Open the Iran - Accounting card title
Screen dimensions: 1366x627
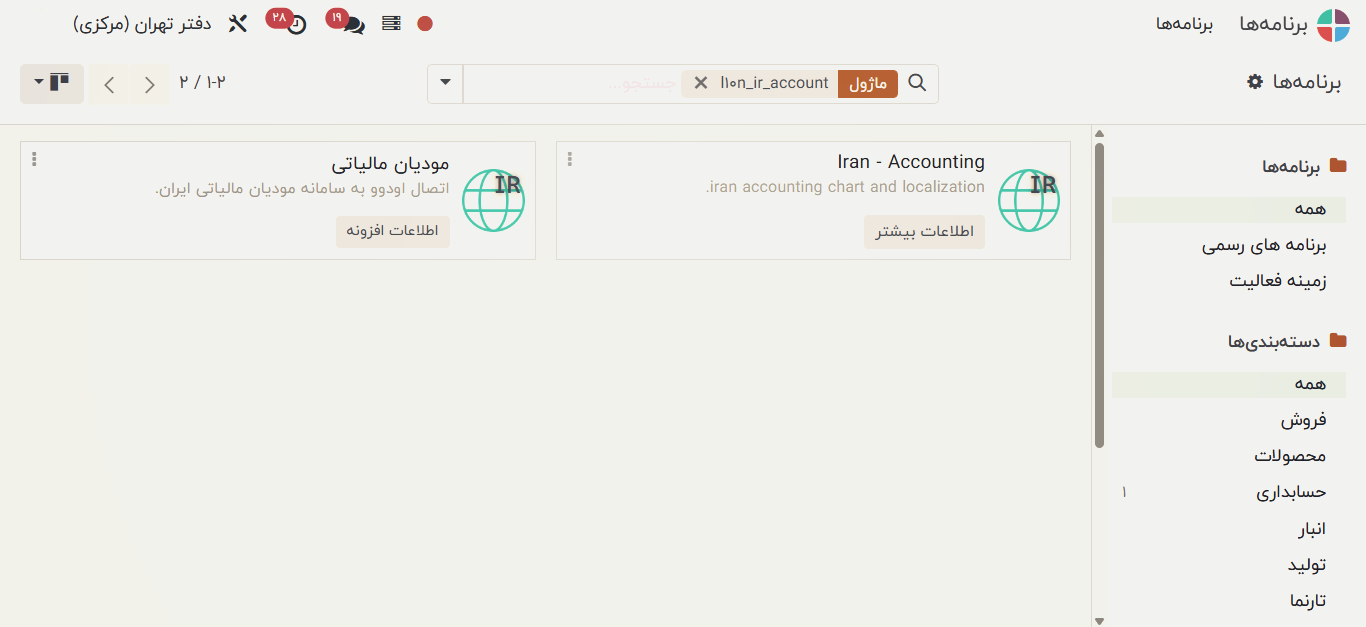(911, 162)
